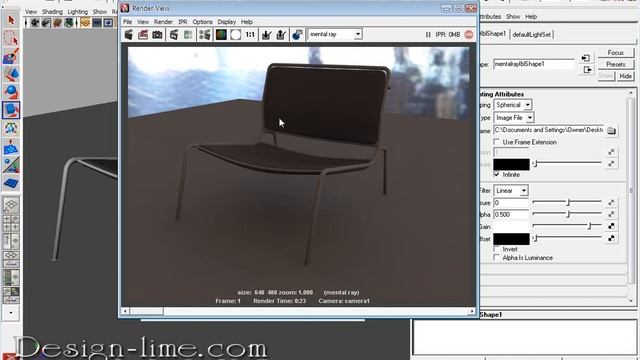Open the Spherical mapping dropdown
This screenshot has height=360, width=640.
(527, 105)
